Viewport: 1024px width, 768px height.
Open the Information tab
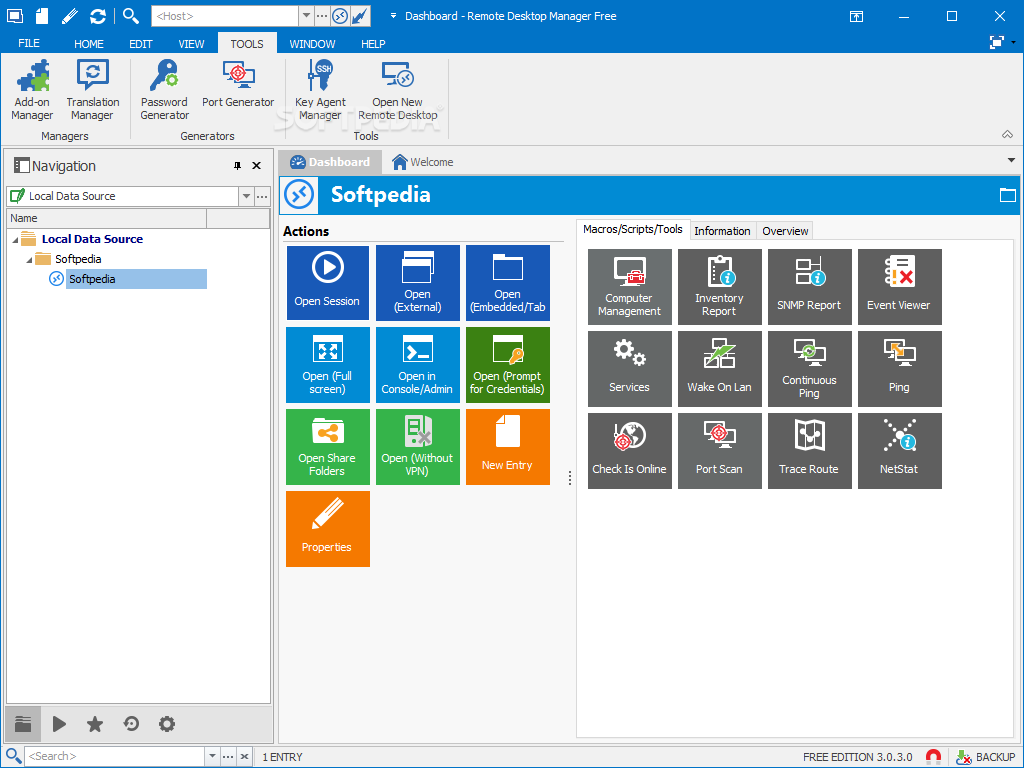coord(722,231)
